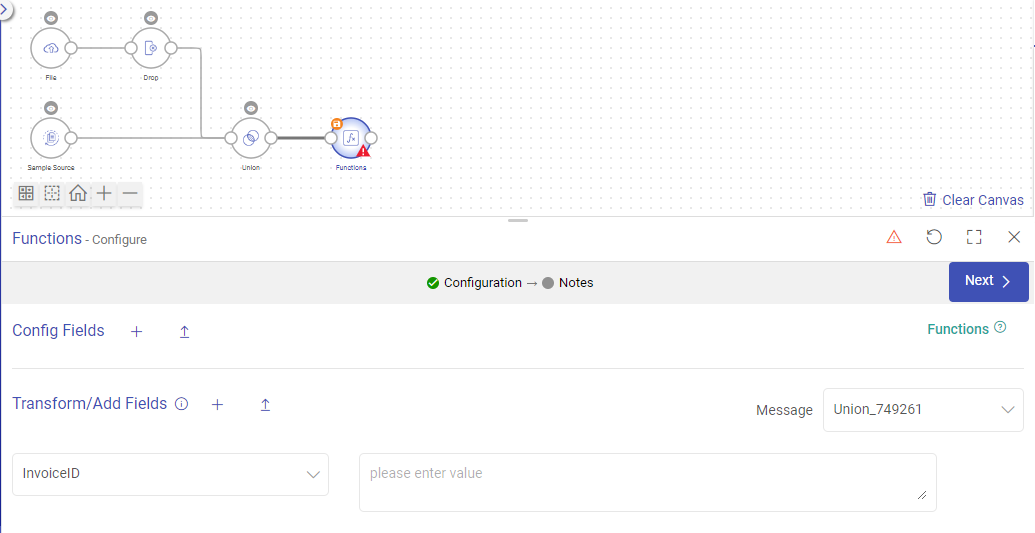Click the dashed selection box canvas icon
This screenshot has height=533, width=1035.
pos(52,194)
